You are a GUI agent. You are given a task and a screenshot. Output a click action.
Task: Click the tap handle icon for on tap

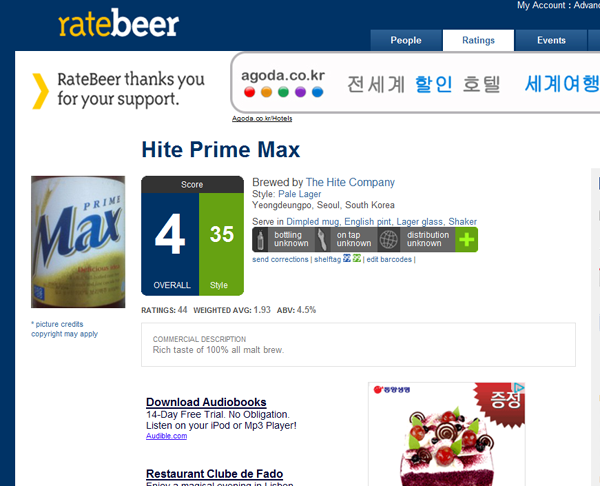click(x=323, y=240)
